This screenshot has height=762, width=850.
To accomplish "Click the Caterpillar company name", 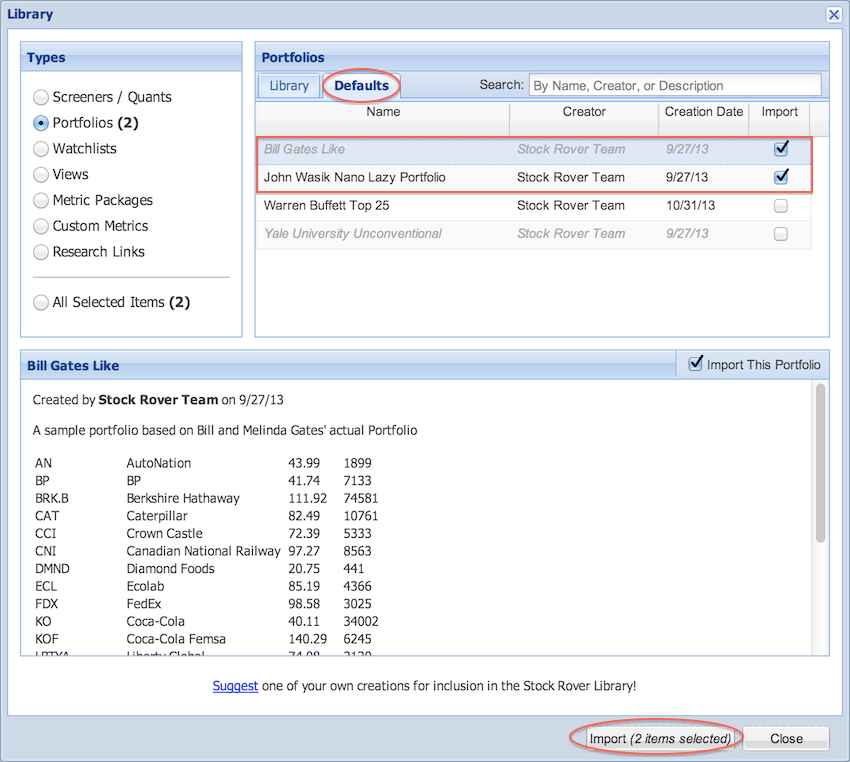I will click(x=157, y=516).
